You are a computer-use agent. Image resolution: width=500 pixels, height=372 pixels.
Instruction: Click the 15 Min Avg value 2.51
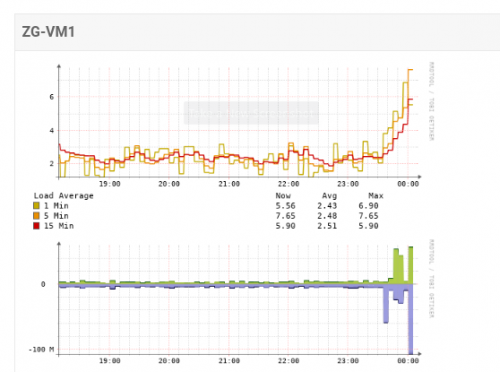tap(327, 226)
